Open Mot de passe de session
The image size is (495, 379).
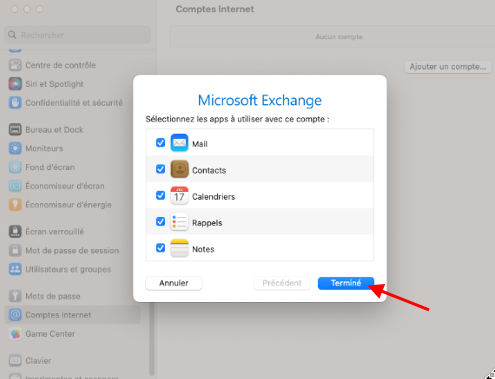point(72,250)
